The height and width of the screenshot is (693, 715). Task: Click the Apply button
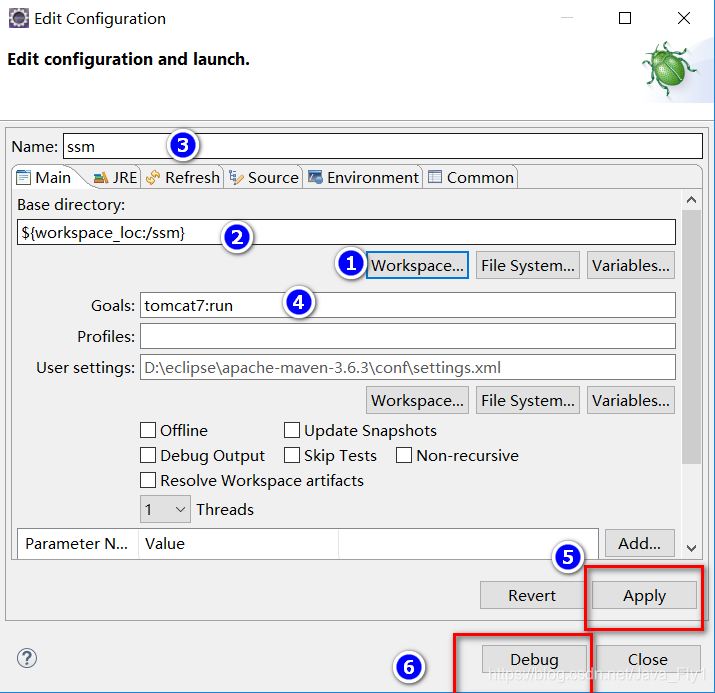pos(644,595)
